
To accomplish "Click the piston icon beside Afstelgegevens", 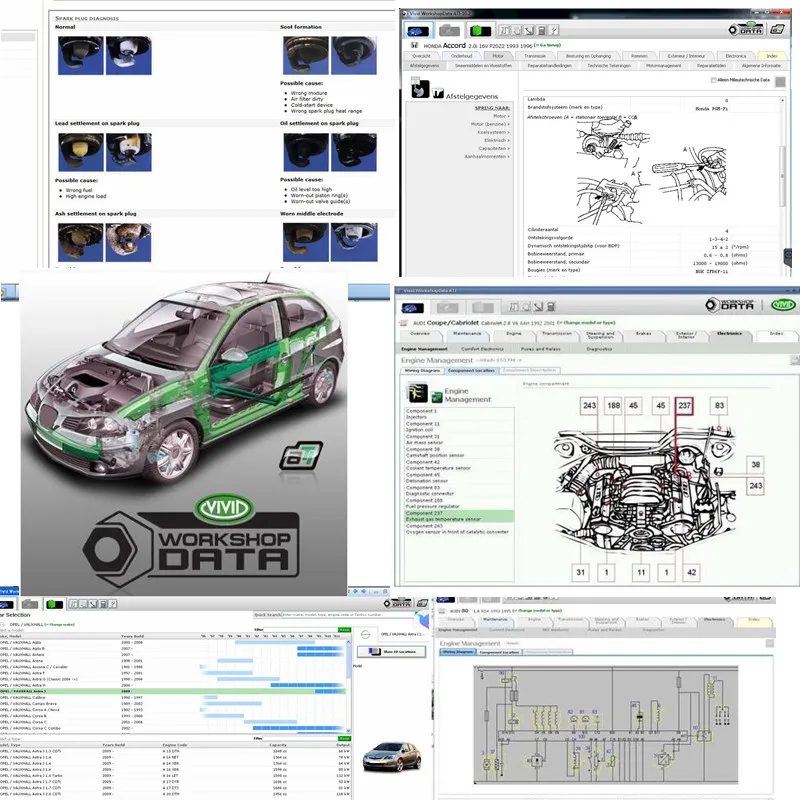I will tap(420, 88).
